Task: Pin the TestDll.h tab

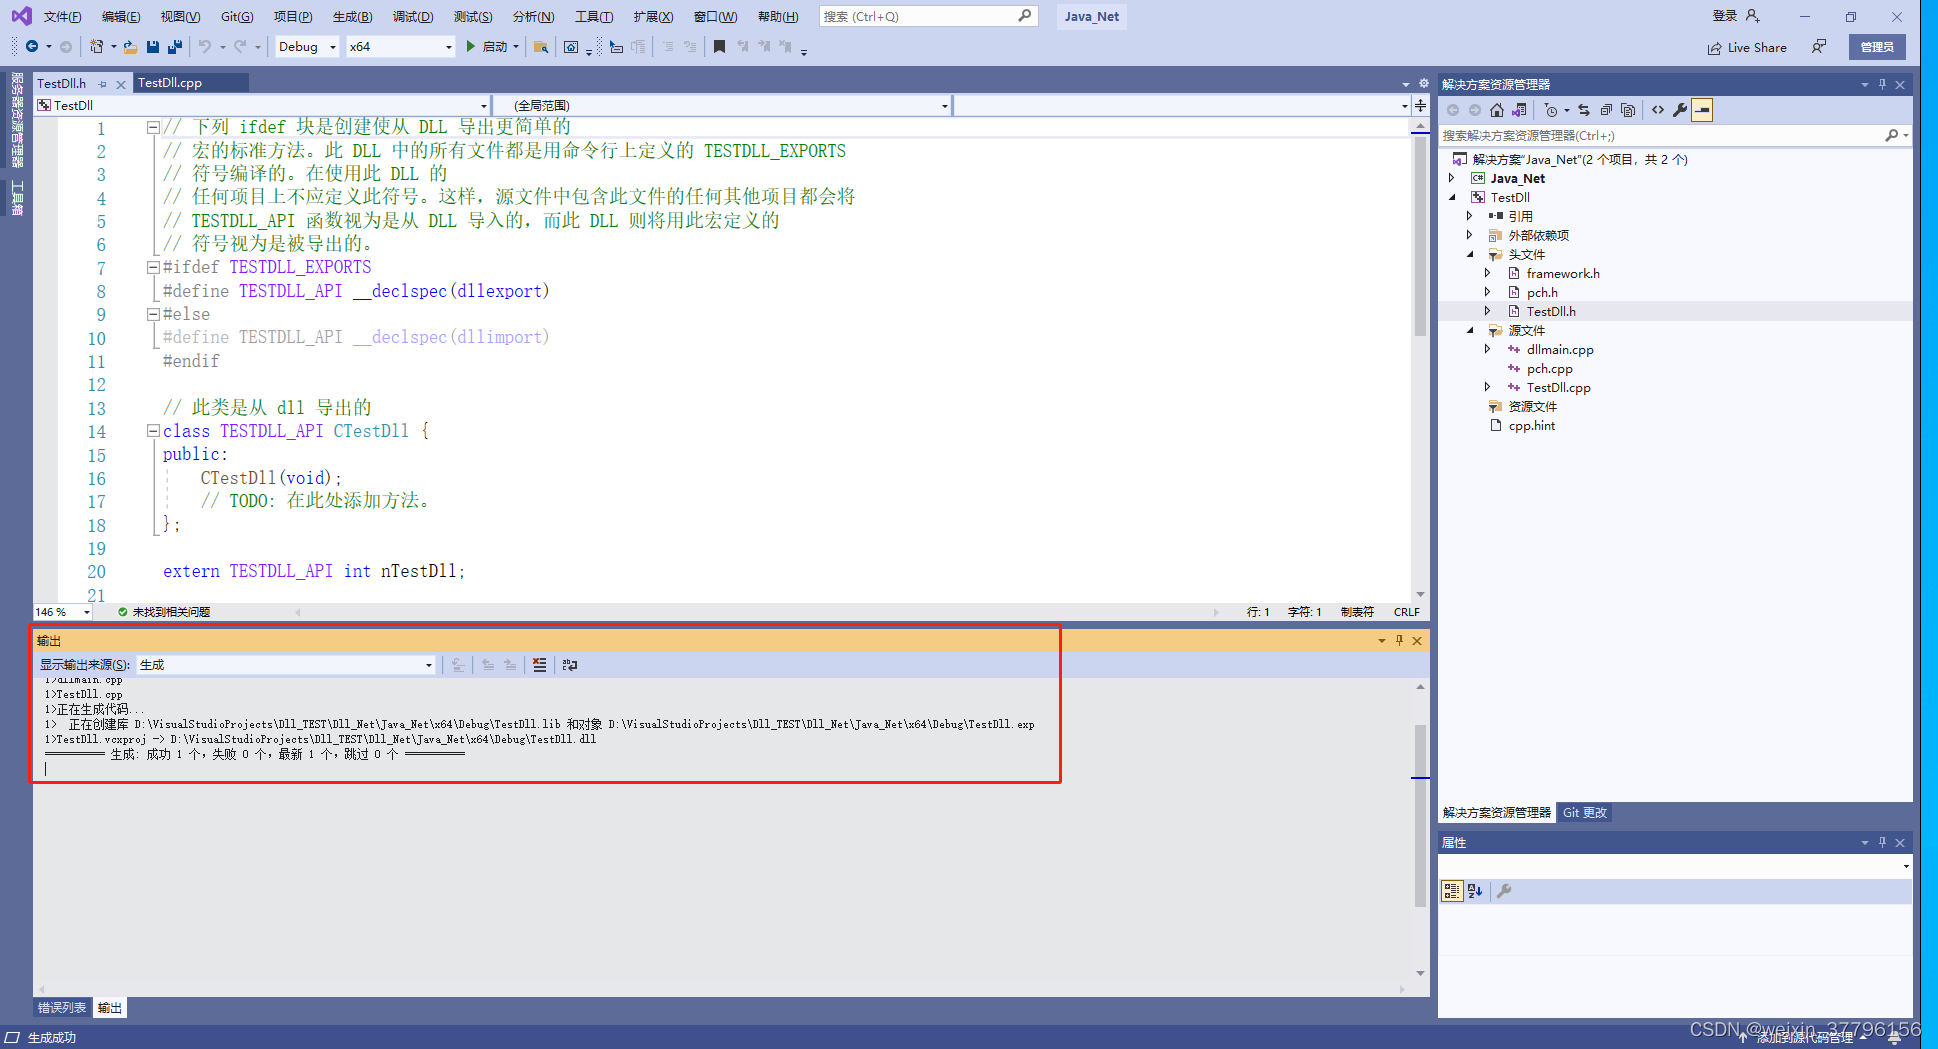Action: [x=102, y=84]
